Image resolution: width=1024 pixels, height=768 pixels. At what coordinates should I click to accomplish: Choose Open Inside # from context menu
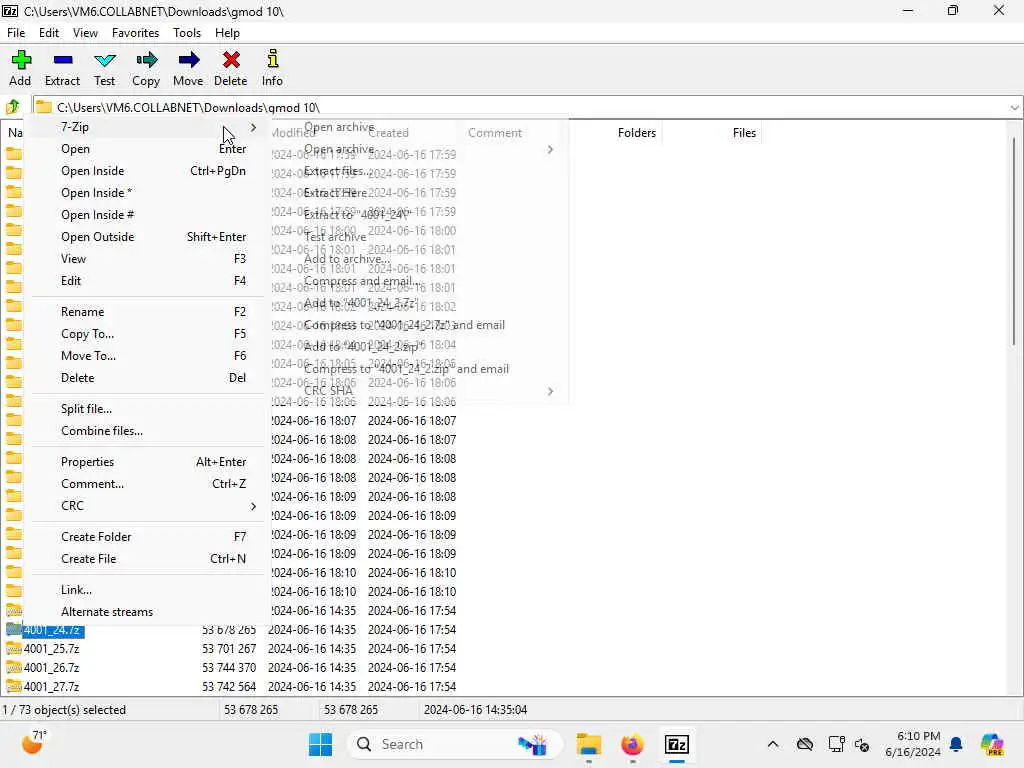(147, 215)
